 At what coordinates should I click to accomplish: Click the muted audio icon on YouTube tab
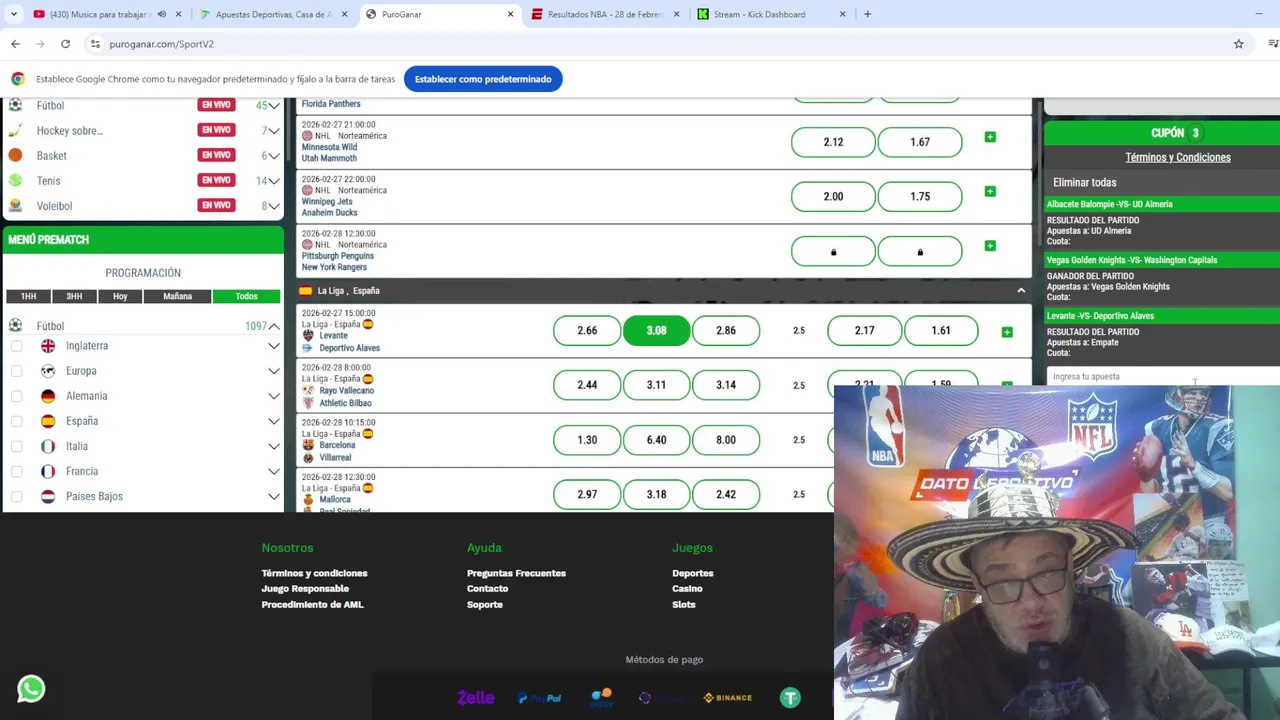[161, 14]
